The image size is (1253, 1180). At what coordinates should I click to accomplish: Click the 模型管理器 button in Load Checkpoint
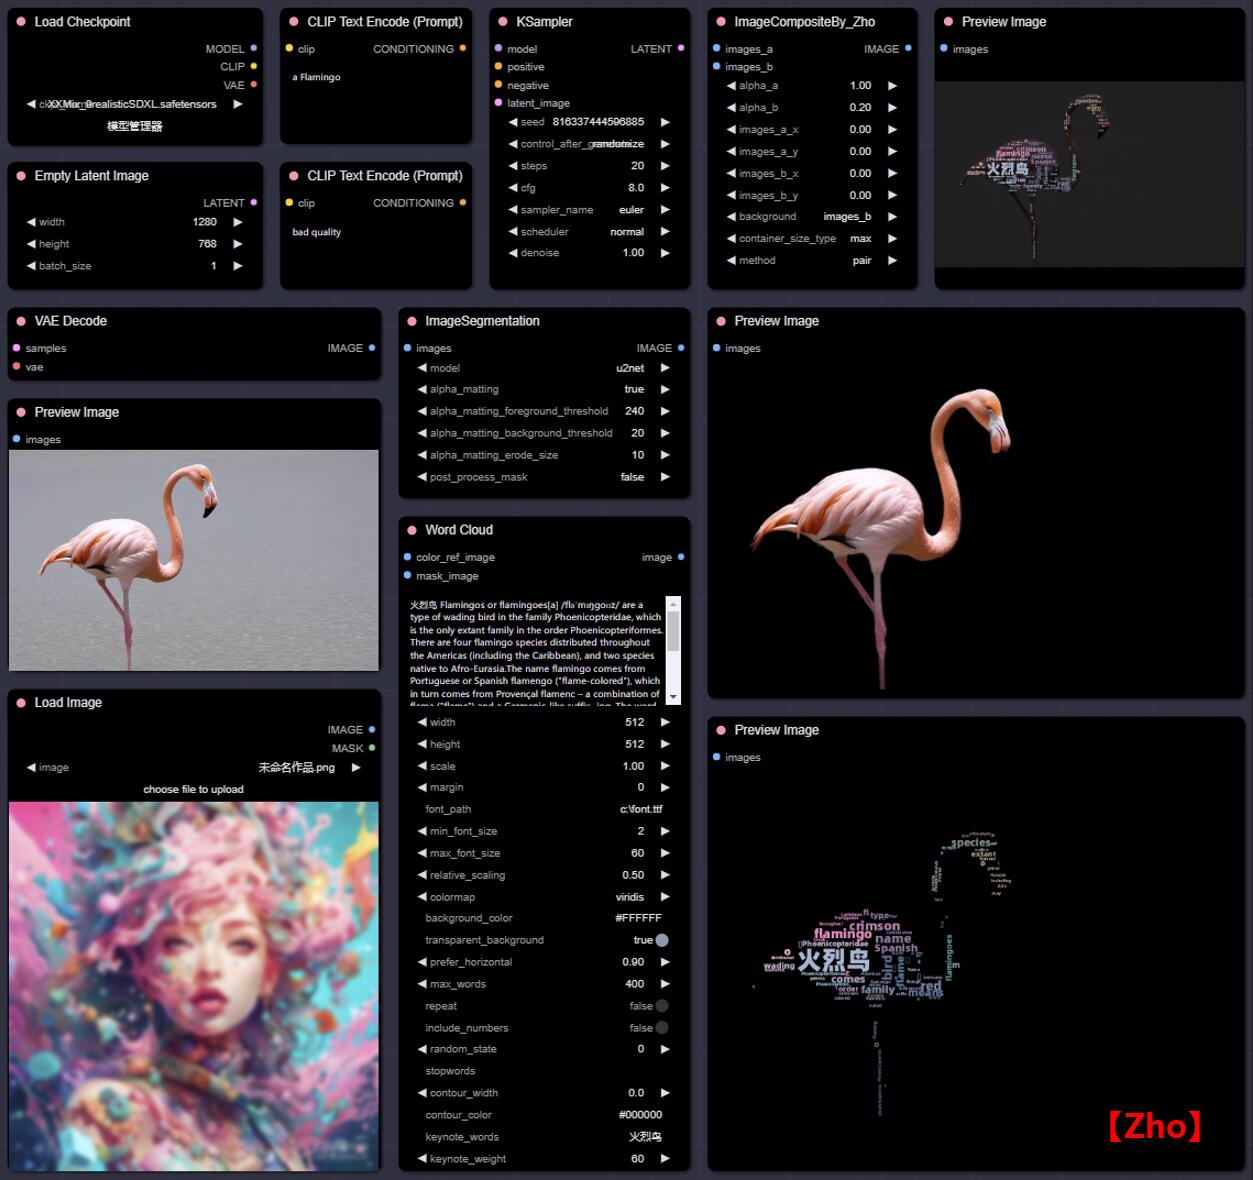click(135, 126)
